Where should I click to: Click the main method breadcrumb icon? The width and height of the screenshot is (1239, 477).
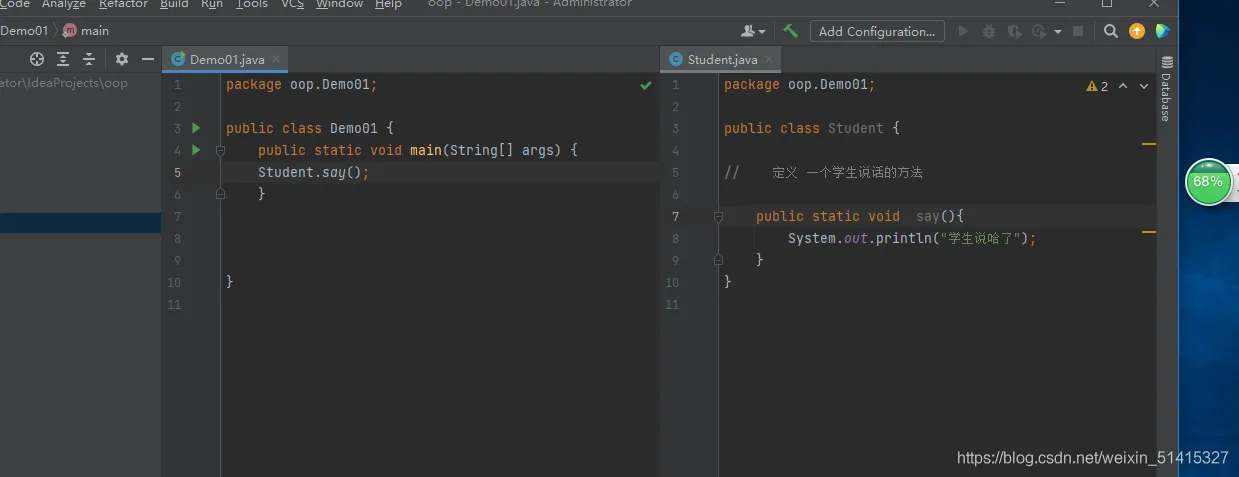point(69,31)
